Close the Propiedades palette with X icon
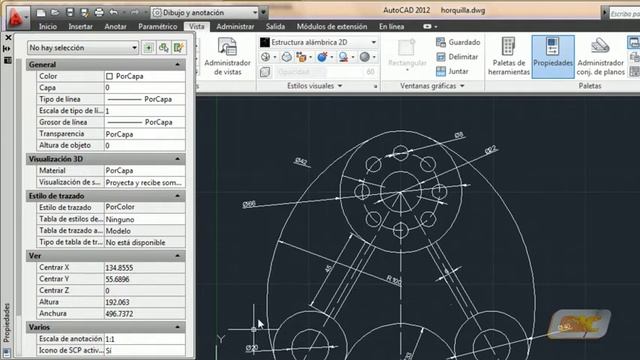640x360 pixels. coord(8,38)
